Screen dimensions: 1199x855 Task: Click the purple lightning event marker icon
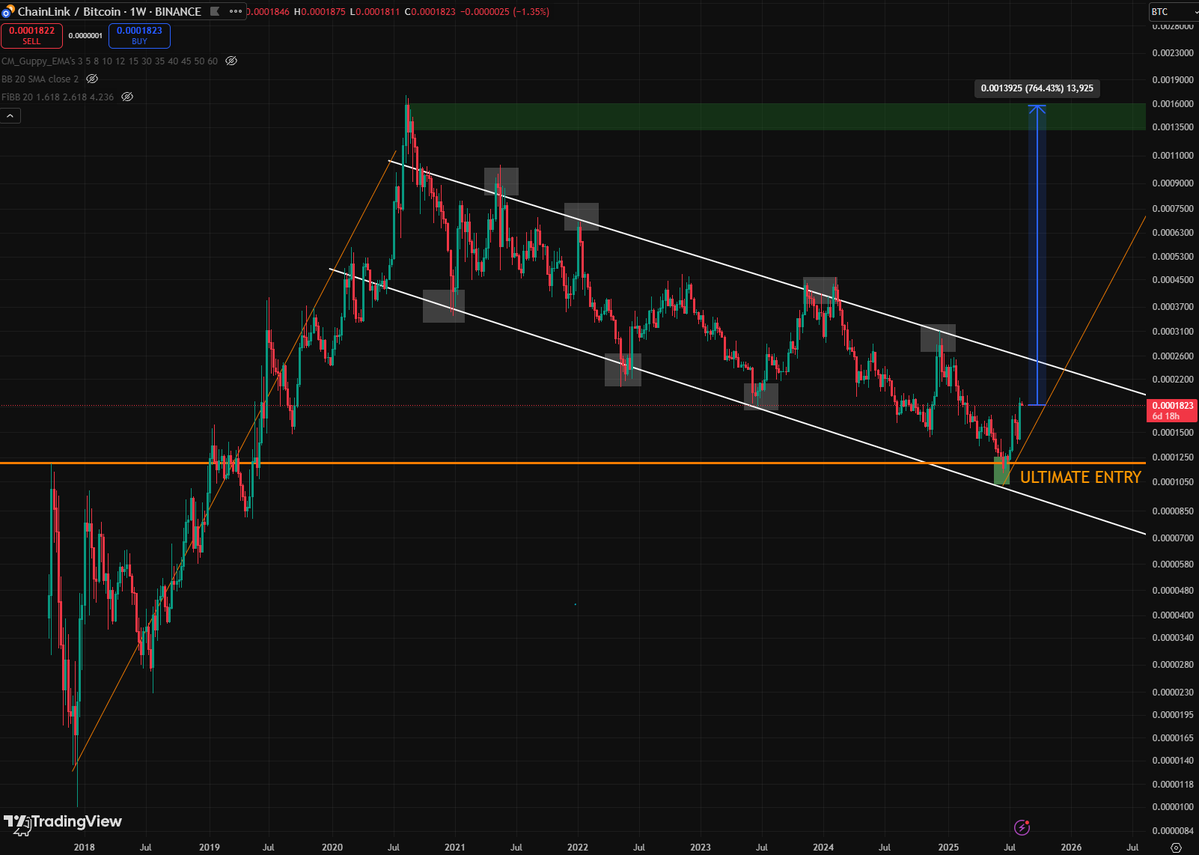(1022, 827)
